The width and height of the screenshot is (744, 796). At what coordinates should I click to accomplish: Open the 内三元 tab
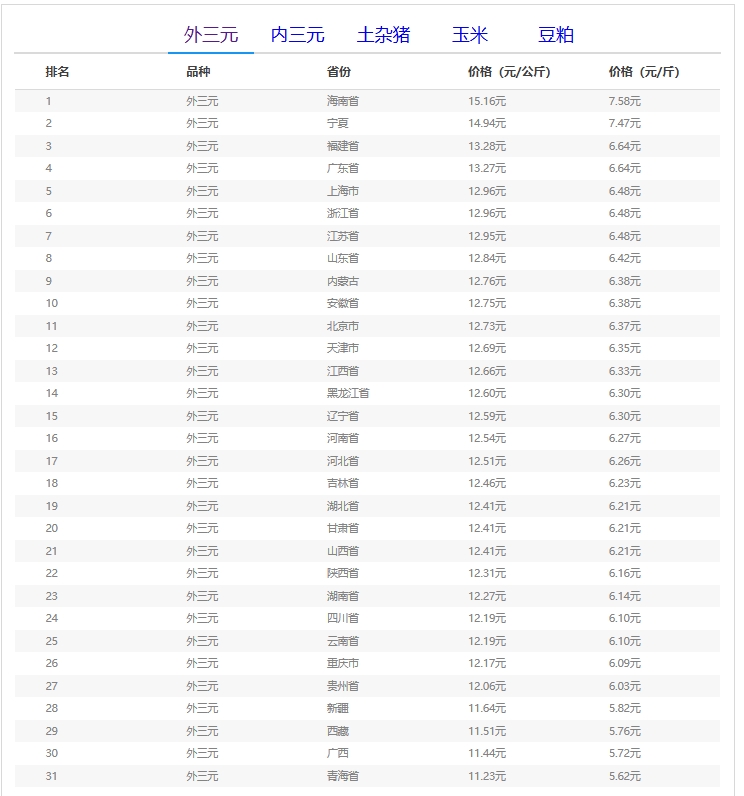[297, 35]
